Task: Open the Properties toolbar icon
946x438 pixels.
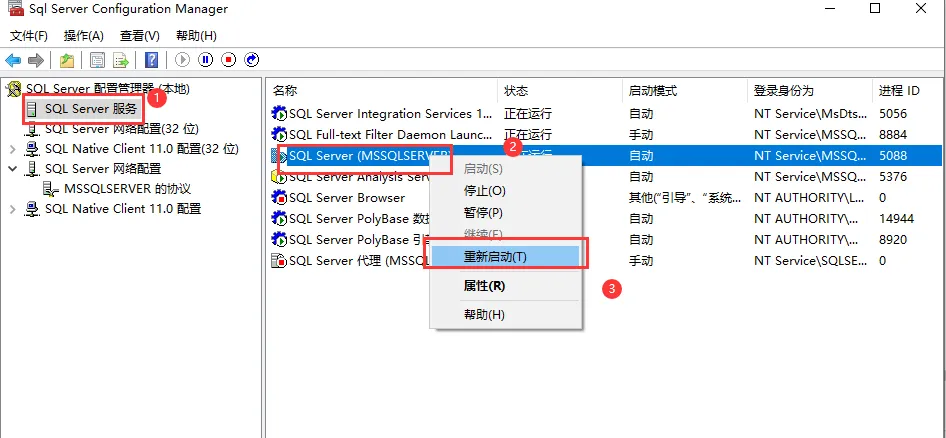Action: (x=97, y=60)
